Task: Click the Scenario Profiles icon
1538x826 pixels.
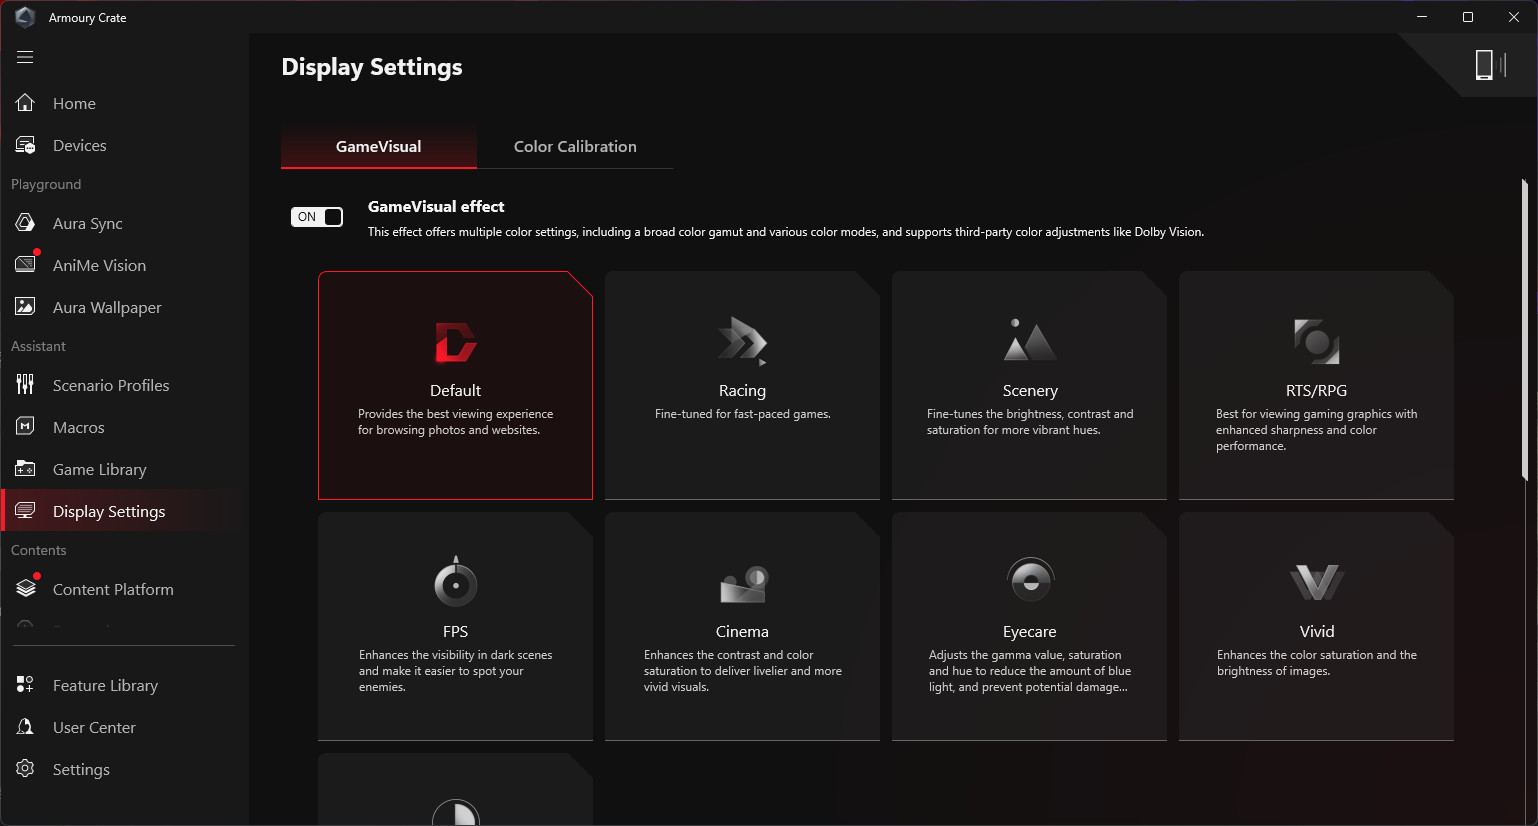Action: (25, 385)
